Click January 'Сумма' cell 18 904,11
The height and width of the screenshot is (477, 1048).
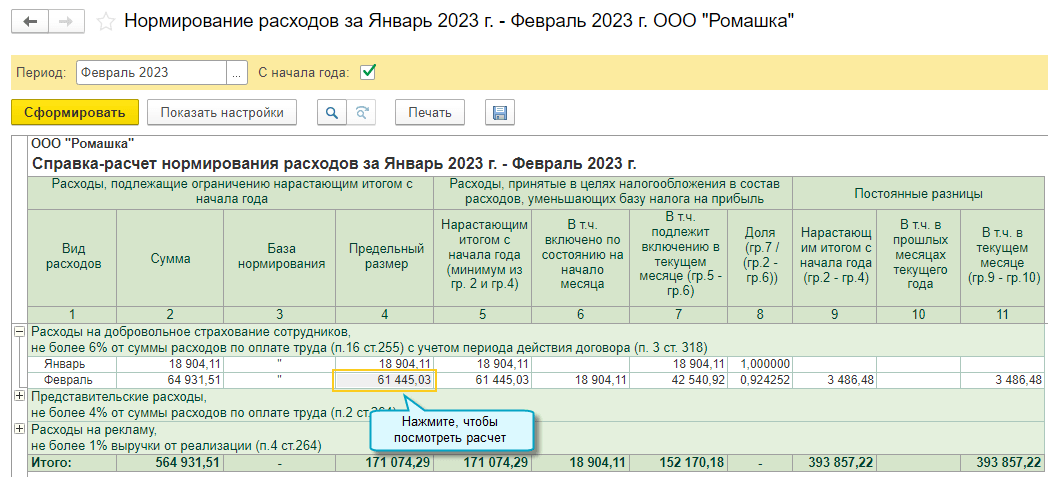[x=170, y=364]
